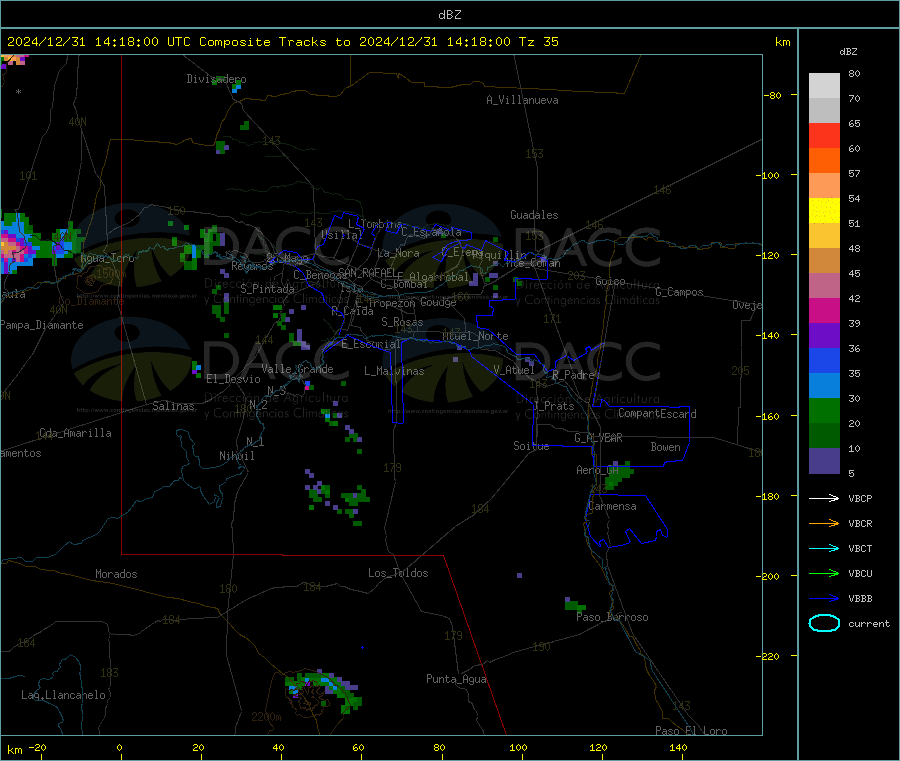Click the 'Punta_Agua' map label
Screen dimensions: 900x761
pos(456,679)
